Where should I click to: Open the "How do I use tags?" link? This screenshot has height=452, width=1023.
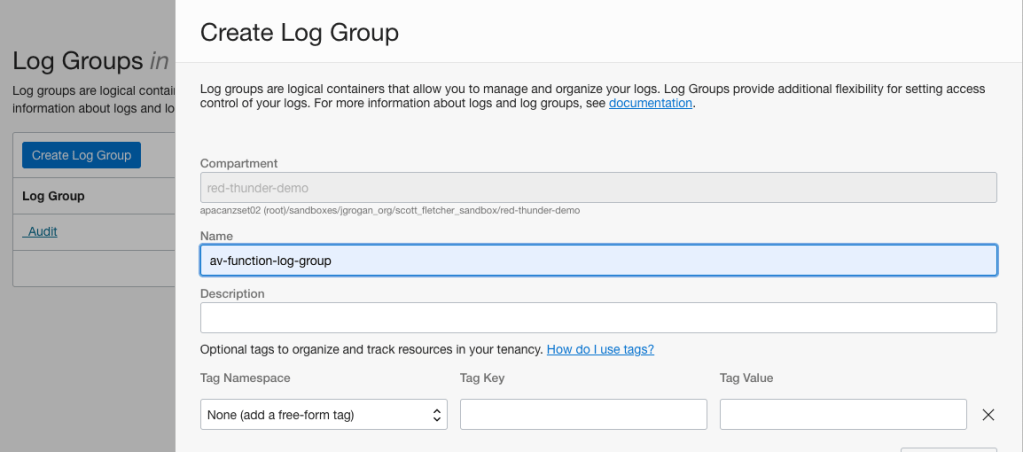click(x=600, y=350)
